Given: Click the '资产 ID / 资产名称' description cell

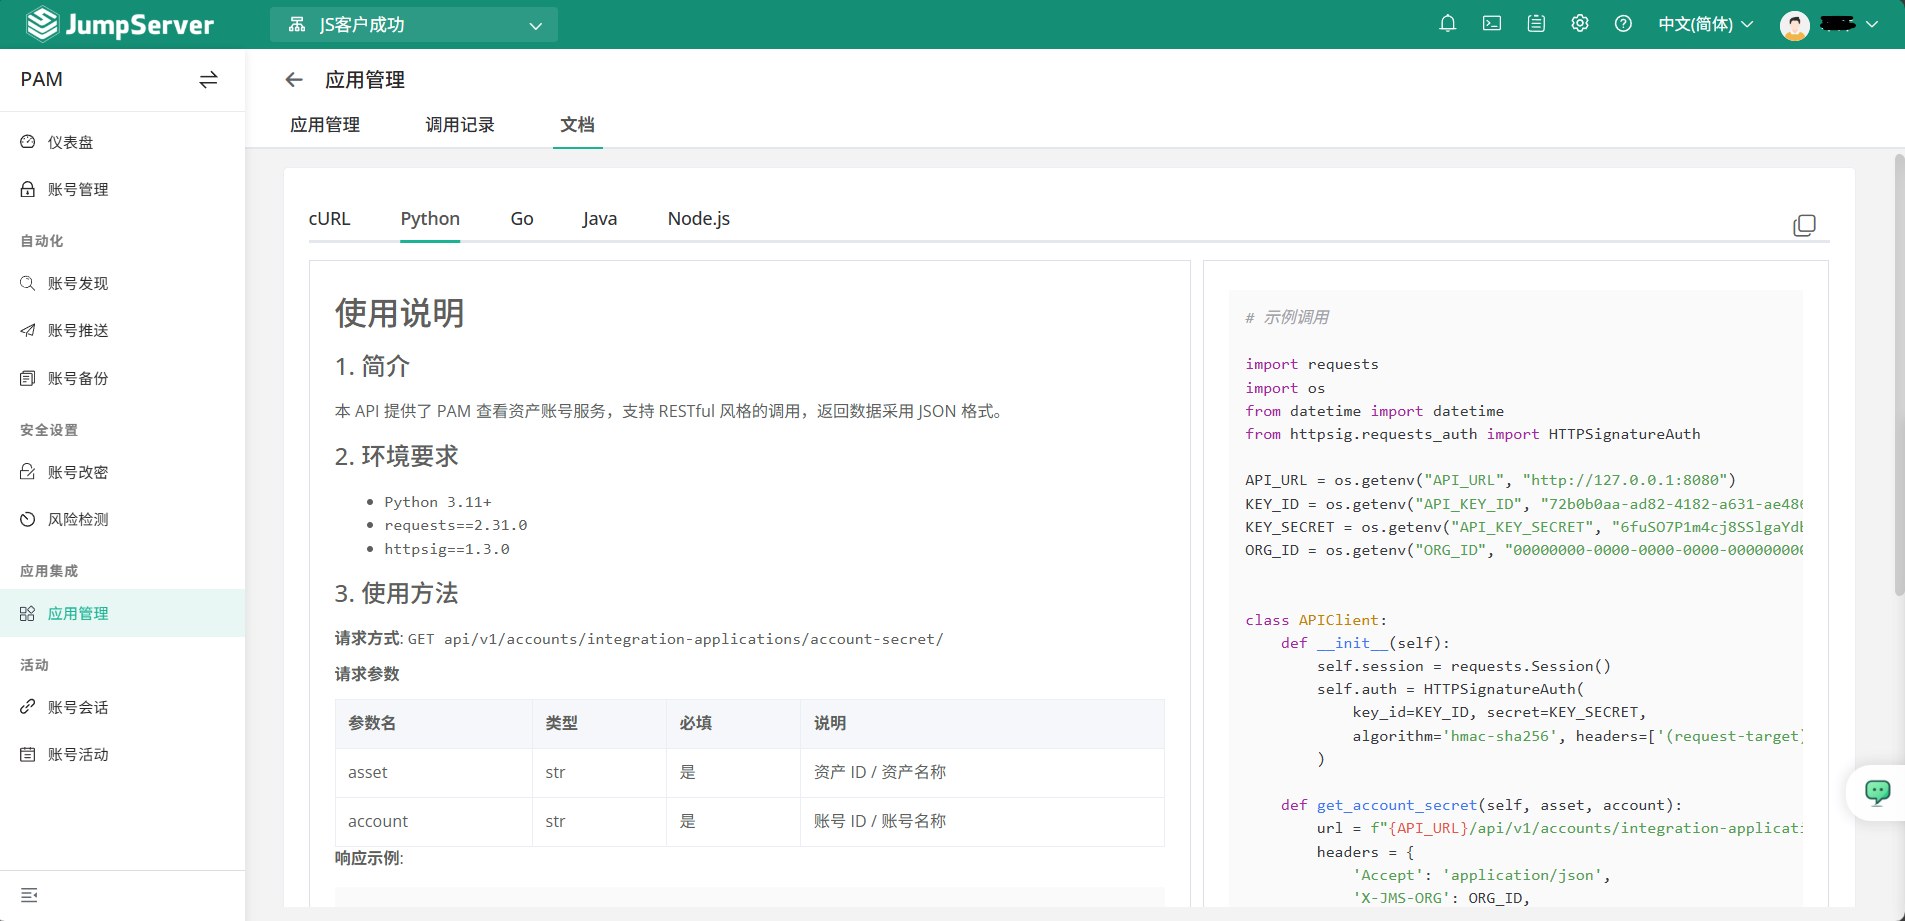Looking at the screenshot, I should pyautogui.click(x=982, y=772).
